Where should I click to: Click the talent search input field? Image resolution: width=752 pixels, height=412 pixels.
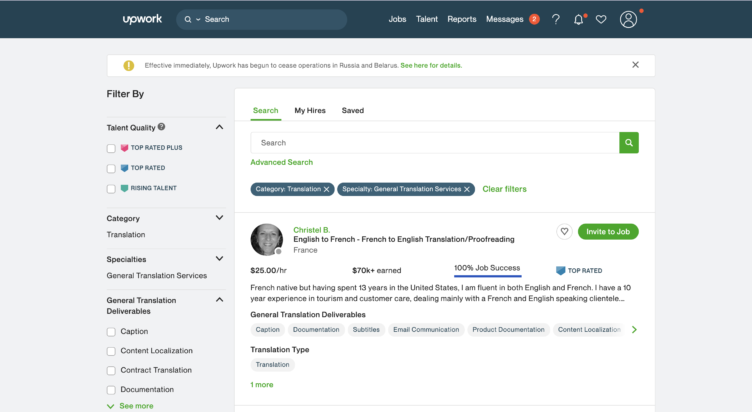(x=434, y=143)
